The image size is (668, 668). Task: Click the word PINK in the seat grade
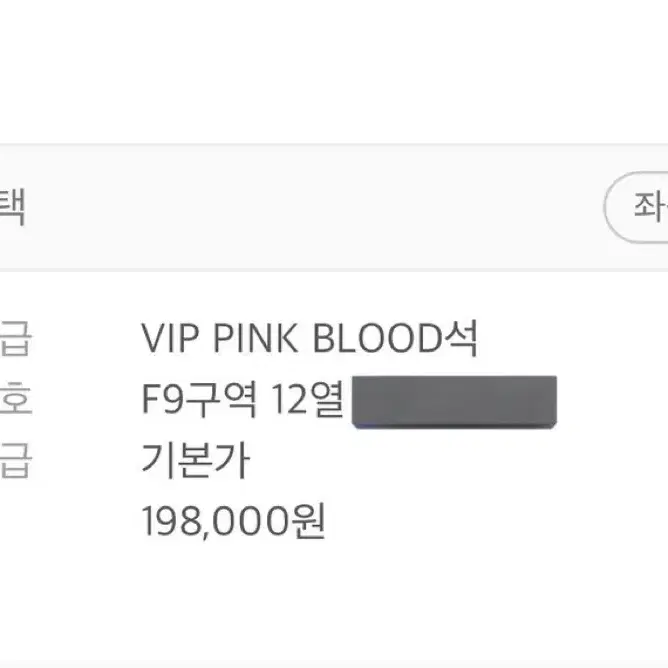pos(255,338)
